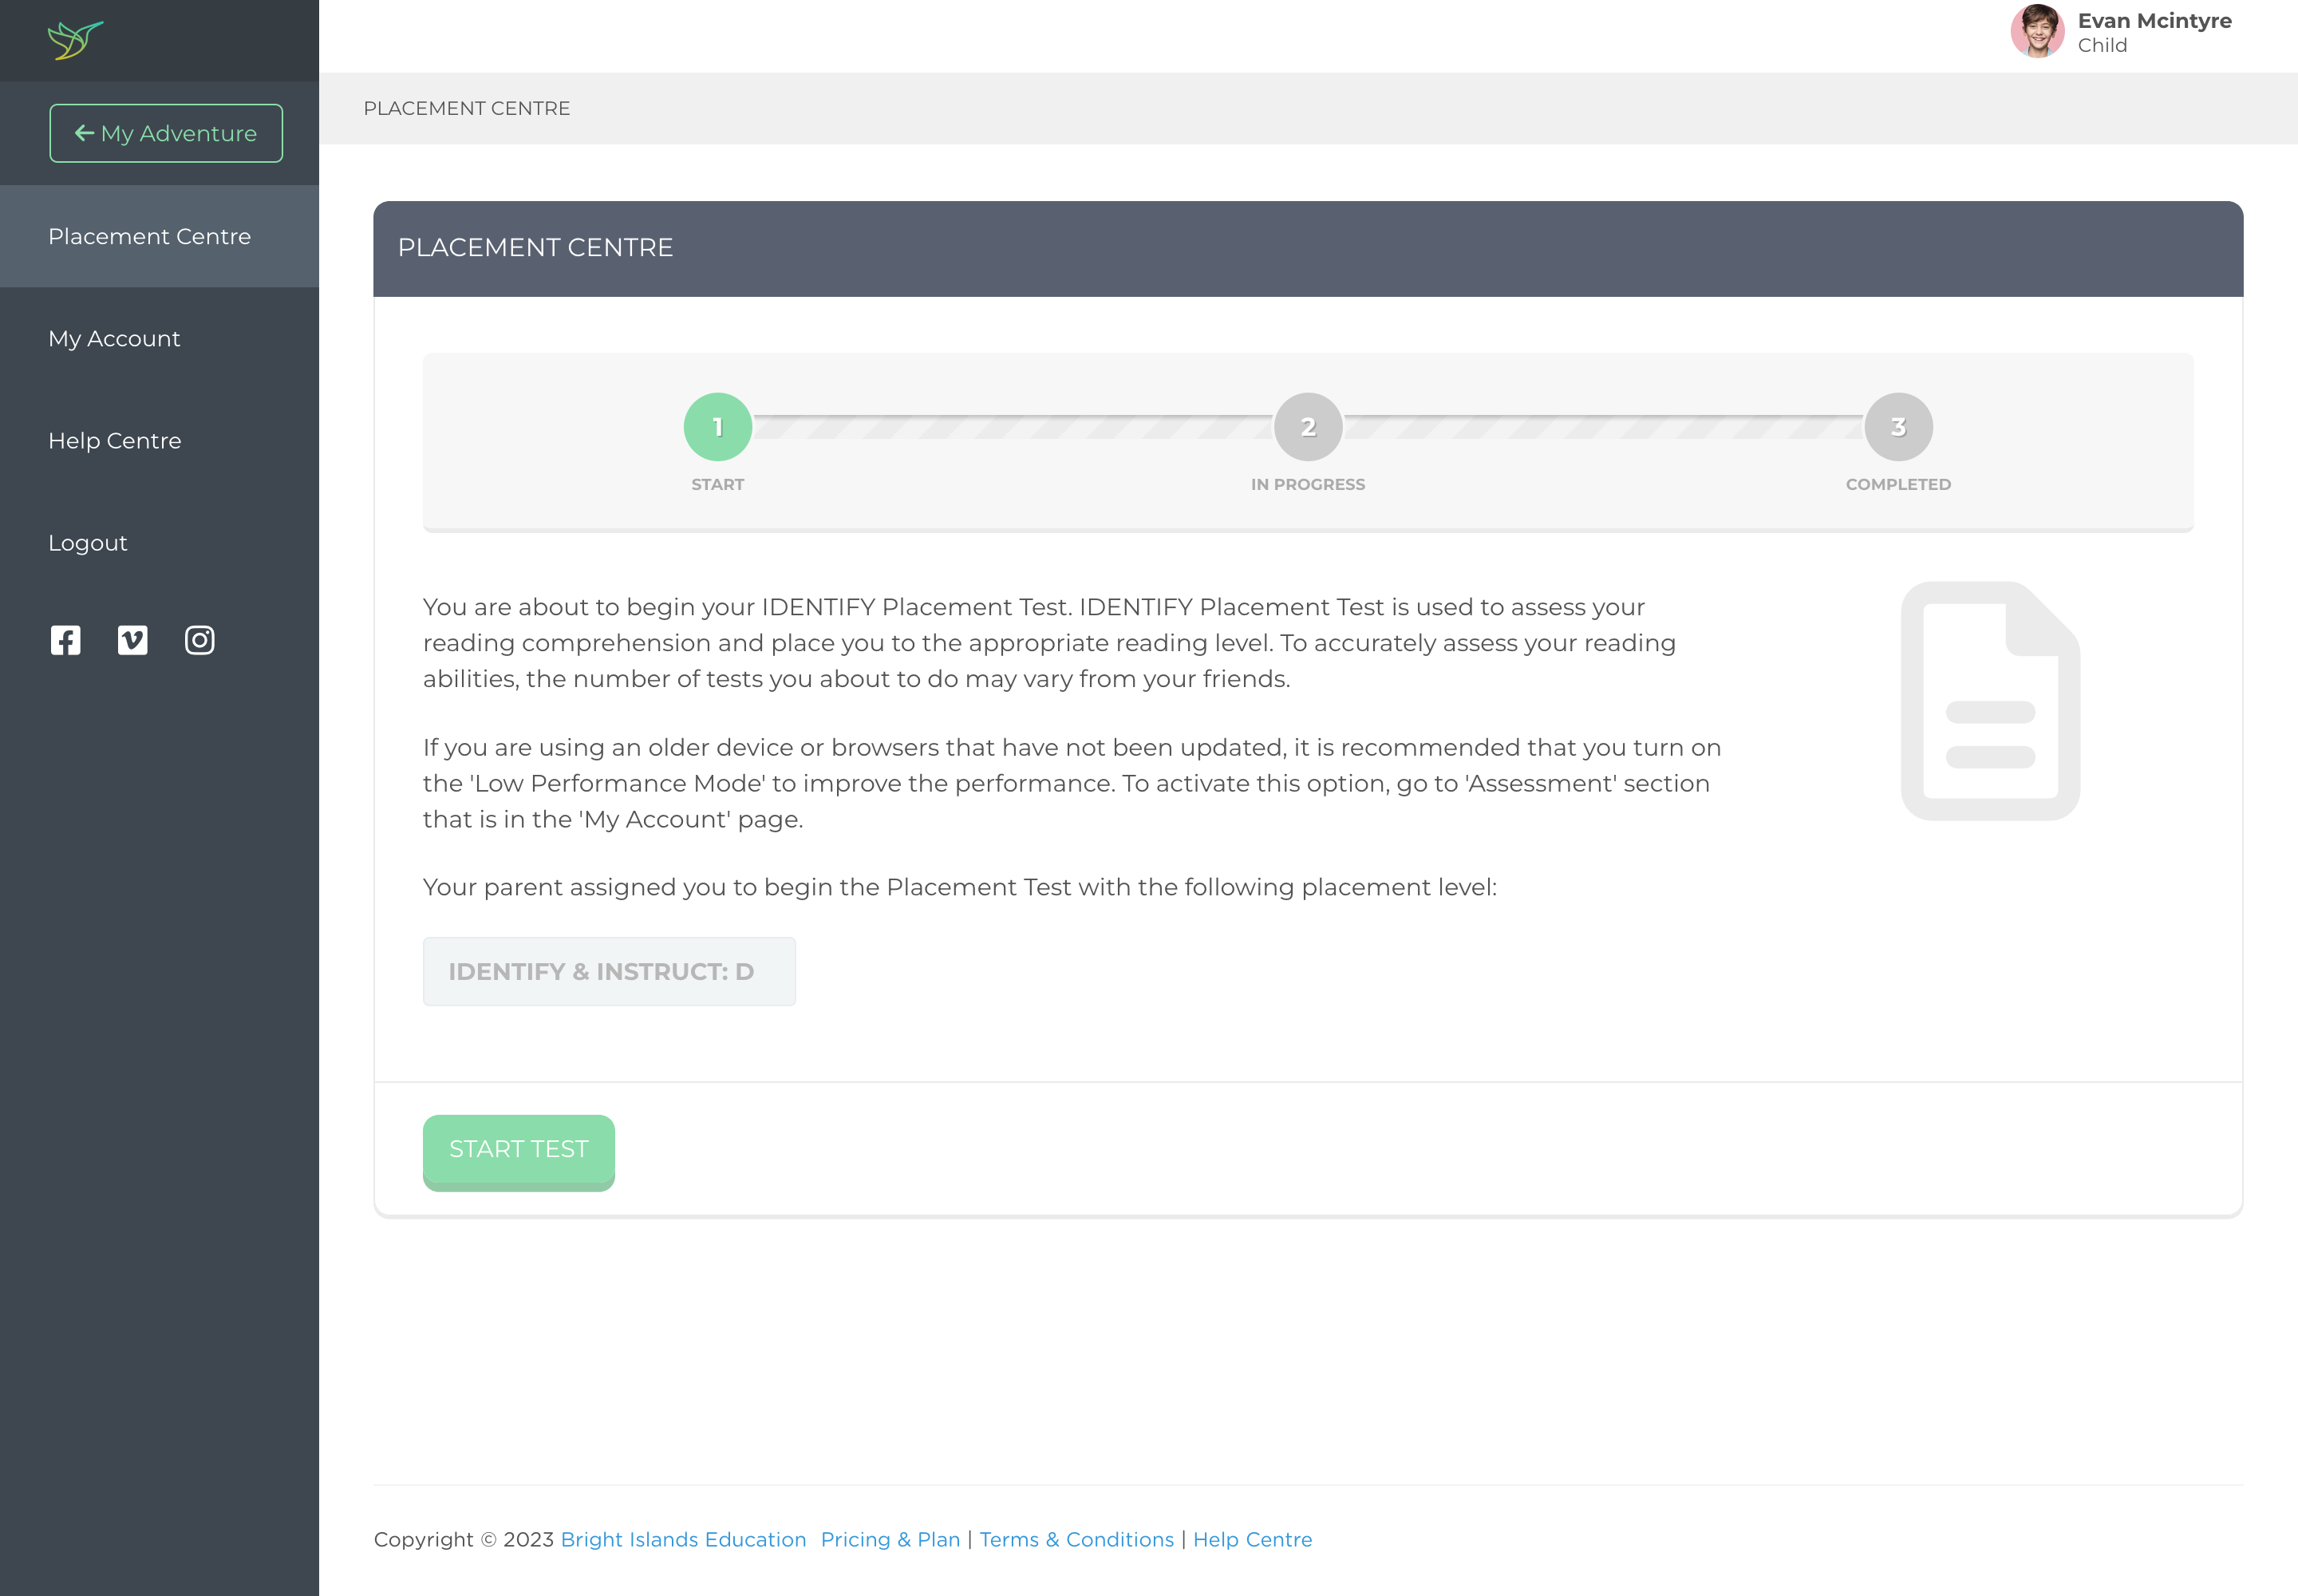Click the Help Centre footer link

click(1252, 1540)
